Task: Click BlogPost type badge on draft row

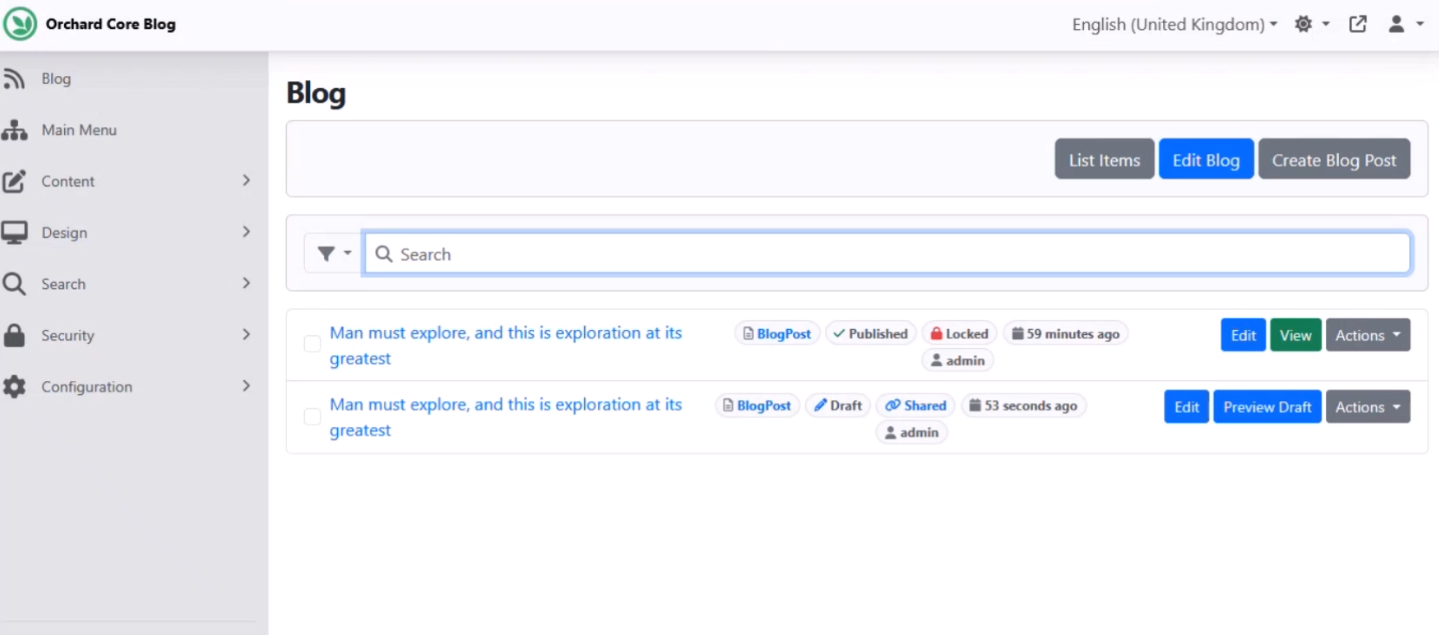Action: point(757,406)
